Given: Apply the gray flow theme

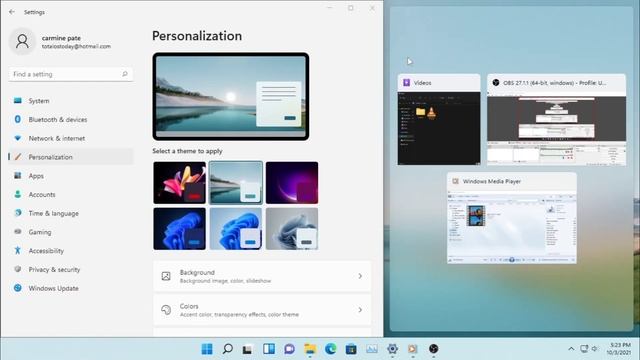Looking at the screenshot, I should [292, 229].
